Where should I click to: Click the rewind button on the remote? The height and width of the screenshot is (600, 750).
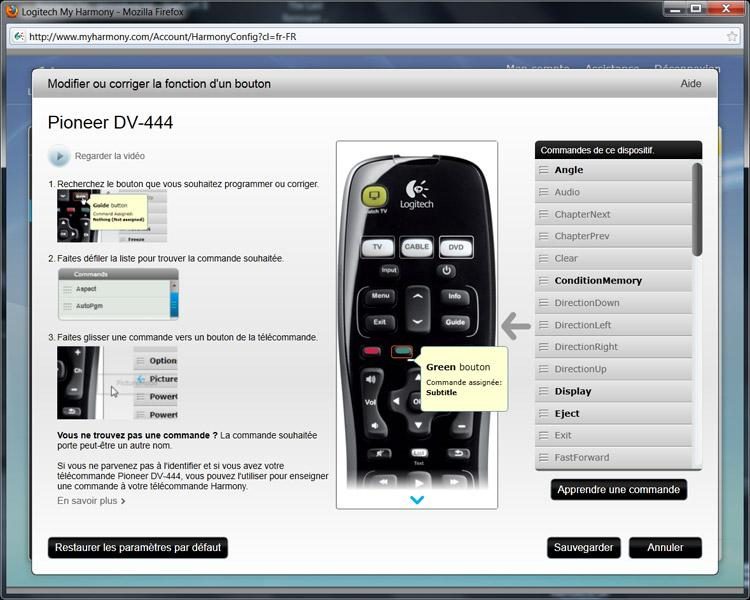[x=383, y=481]
